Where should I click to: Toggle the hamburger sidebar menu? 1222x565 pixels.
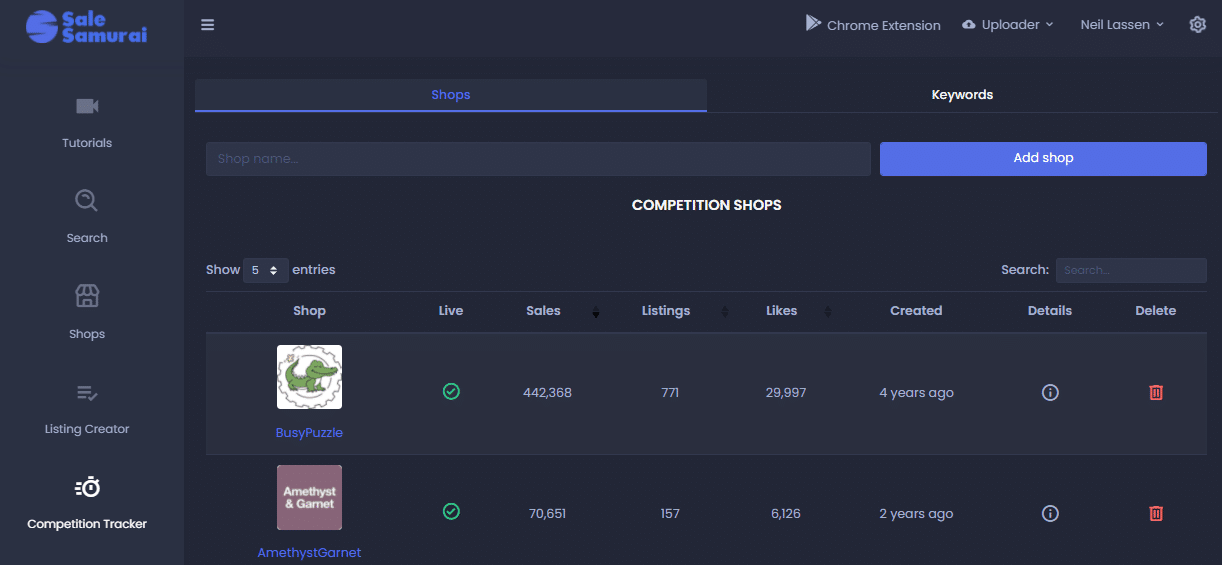(208, 25)
